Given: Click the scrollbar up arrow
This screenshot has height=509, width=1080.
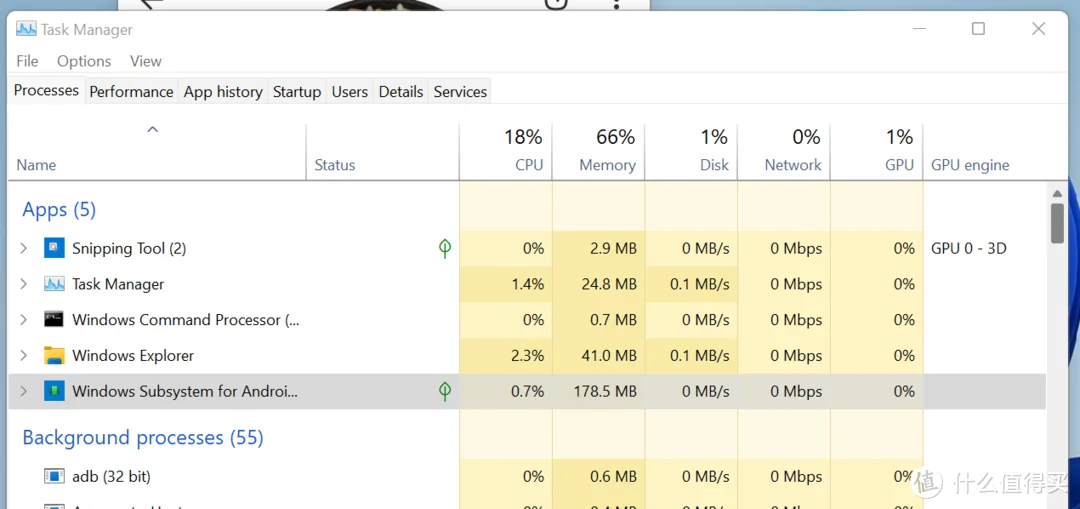Looking at the screenshot, I should click(1057, 192).
